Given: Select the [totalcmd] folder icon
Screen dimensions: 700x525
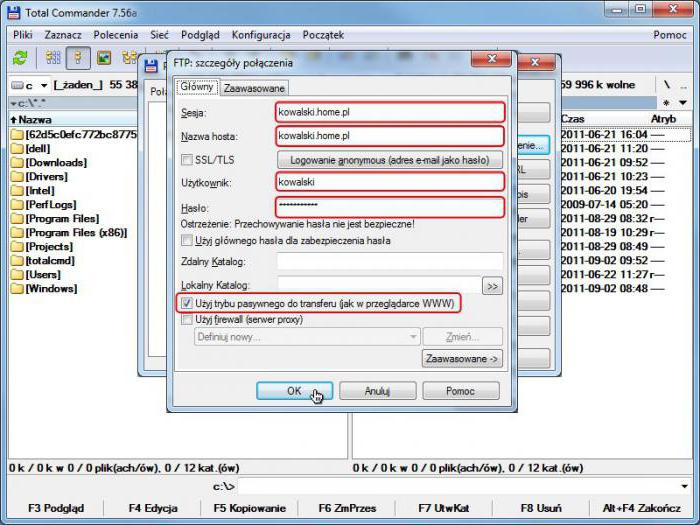Looking at the screenshot, I should [x=17, y=260].
